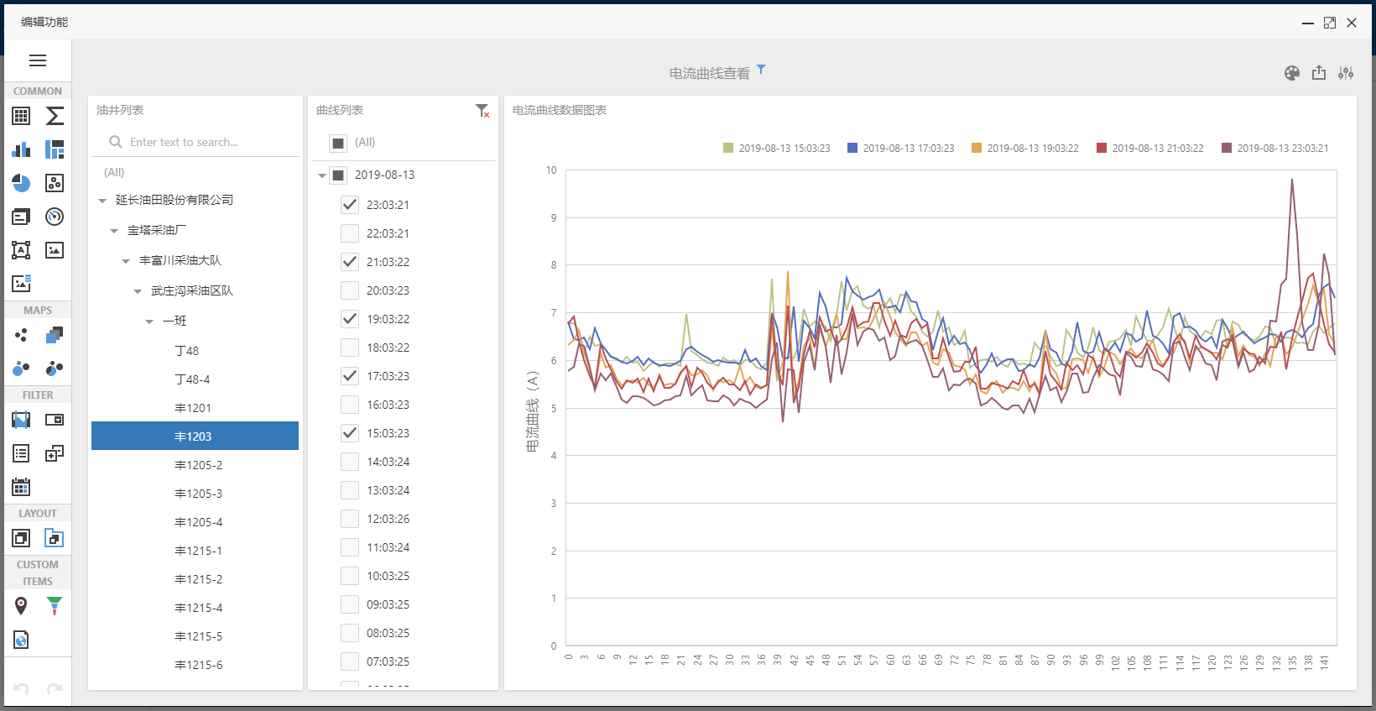Add a Treemap item

[x=55, y=150]
